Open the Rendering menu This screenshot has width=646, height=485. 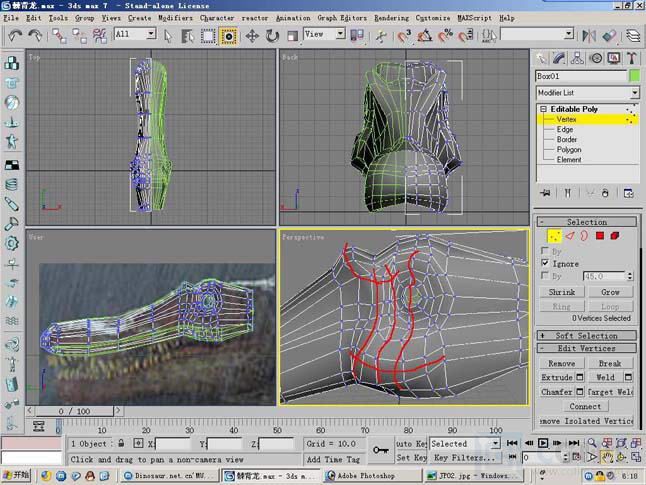[391, 18]
